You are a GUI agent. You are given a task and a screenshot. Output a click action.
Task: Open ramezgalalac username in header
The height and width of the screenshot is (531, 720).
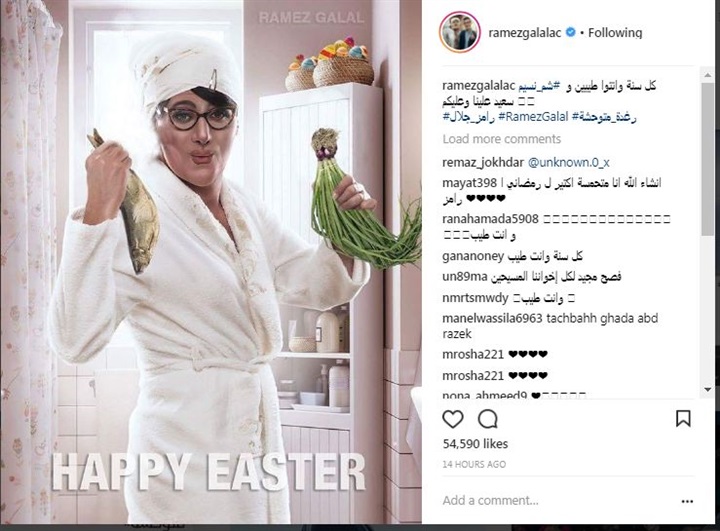pyautogui.click(x=524, y=33)
